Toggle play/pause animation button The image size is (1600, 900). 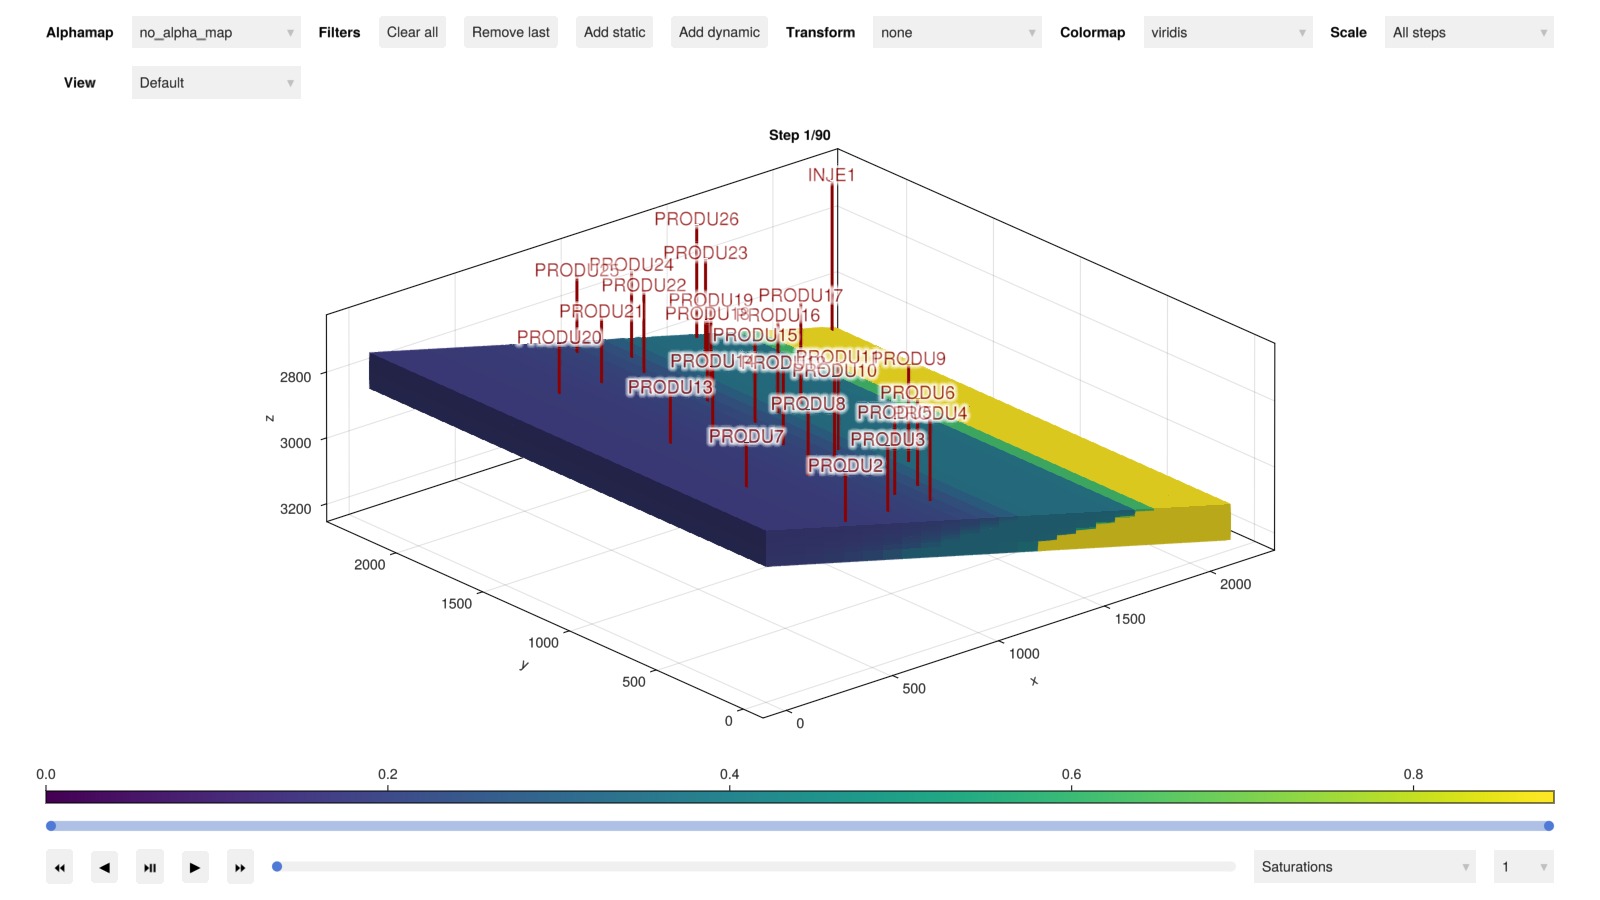tap(149, 867)
